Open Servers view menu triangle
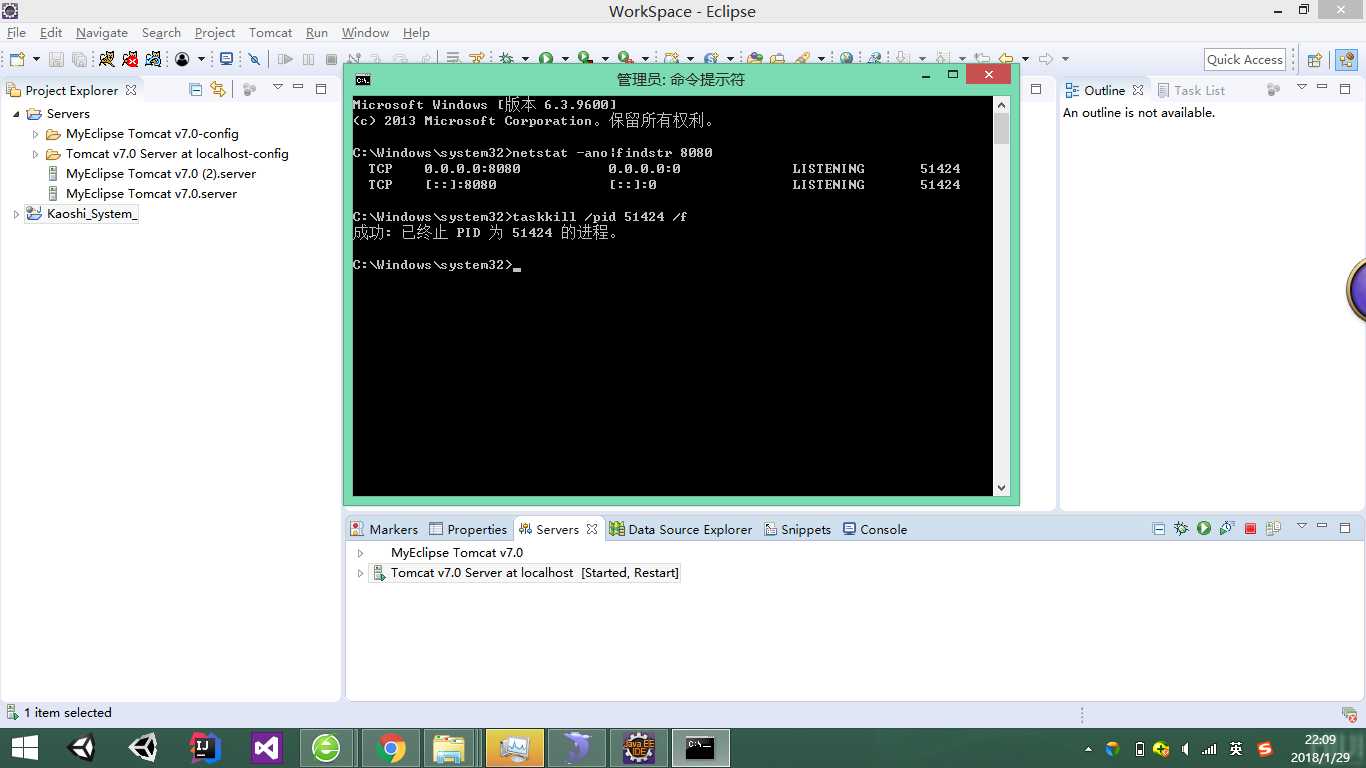The image size is (1366, 768). pyautogui.click(x=1302, y=525)
